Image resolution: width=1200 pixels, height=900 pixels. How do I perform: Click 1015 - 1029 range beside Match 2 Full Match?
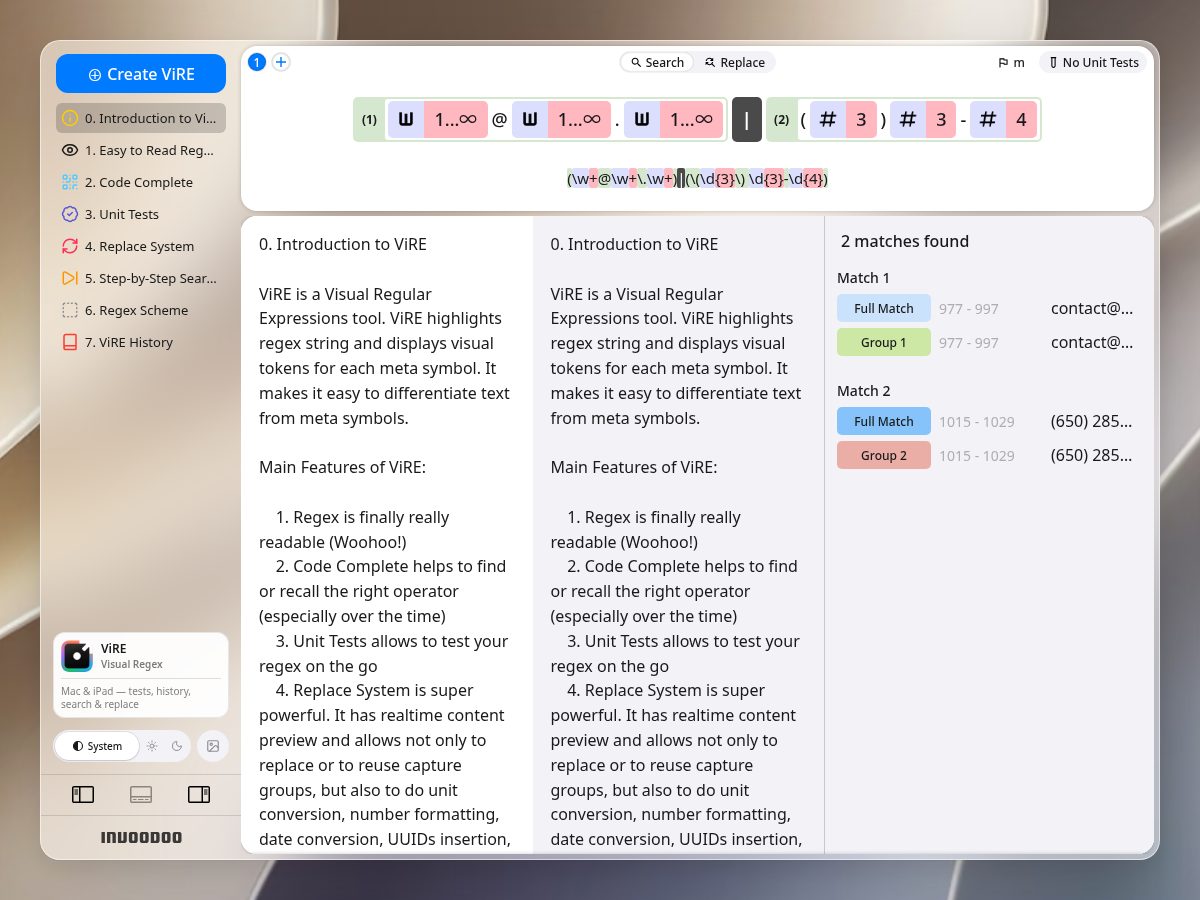tap(977, 422)
